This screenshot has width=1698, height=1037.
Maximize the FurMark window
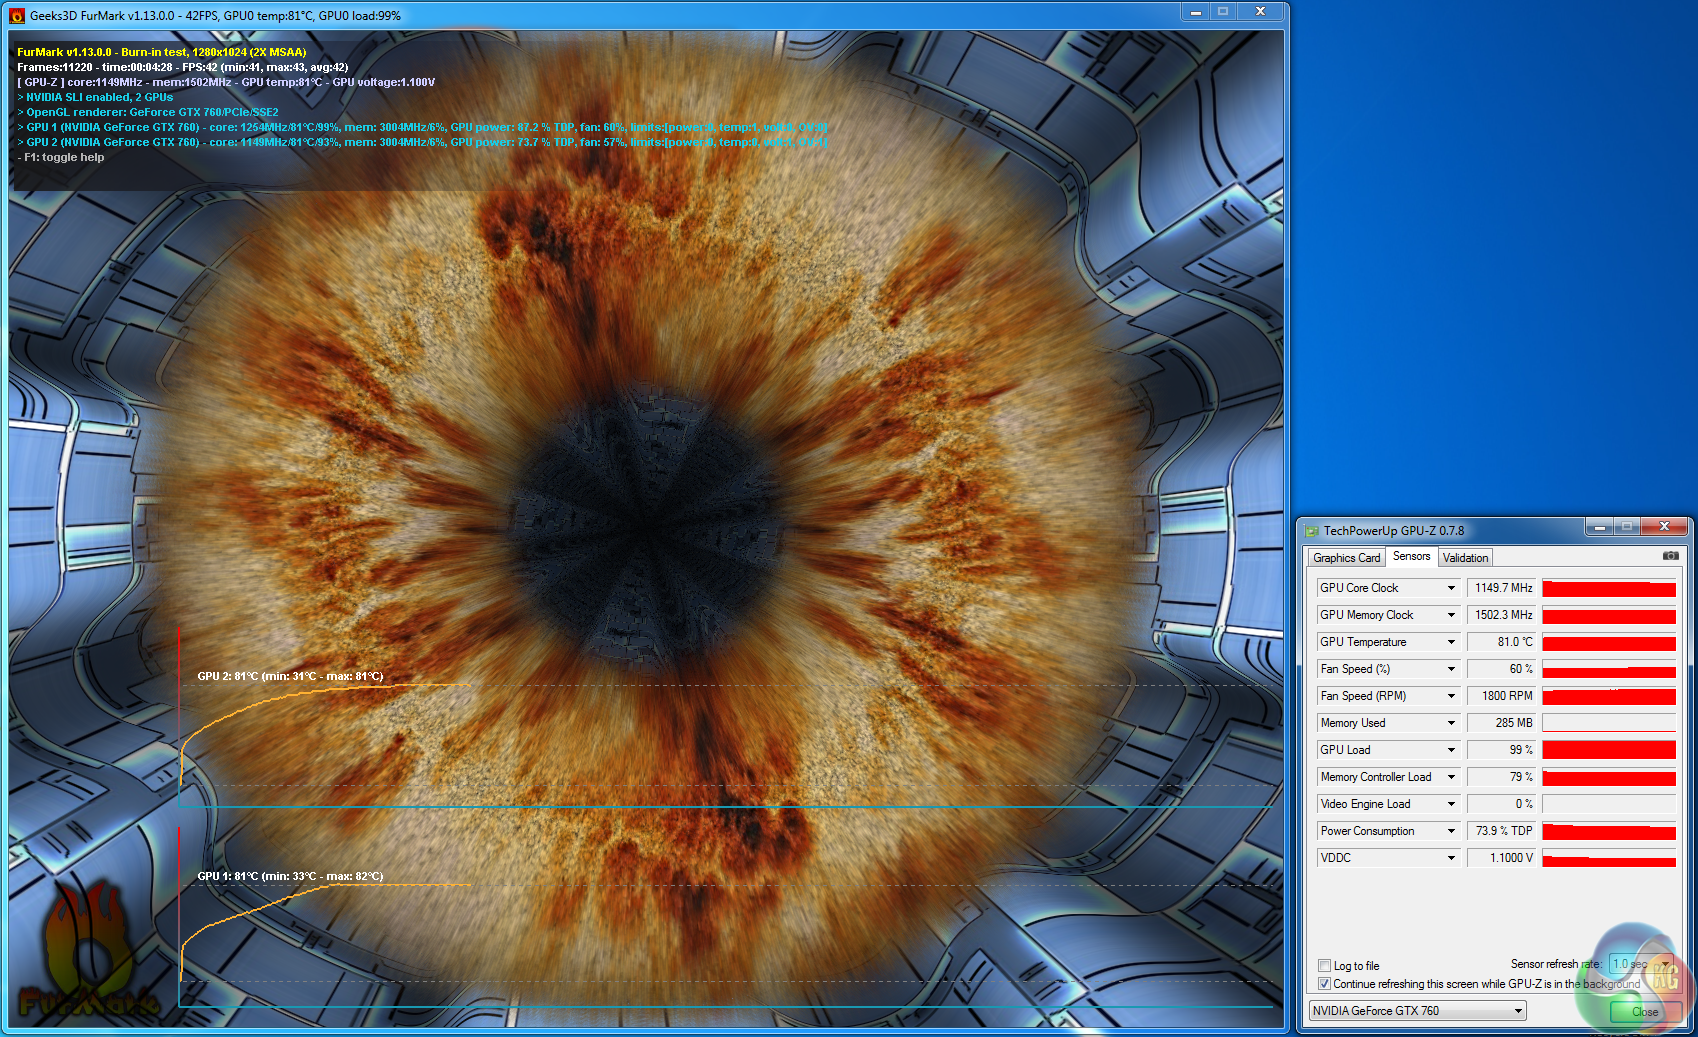[1222, 11]
